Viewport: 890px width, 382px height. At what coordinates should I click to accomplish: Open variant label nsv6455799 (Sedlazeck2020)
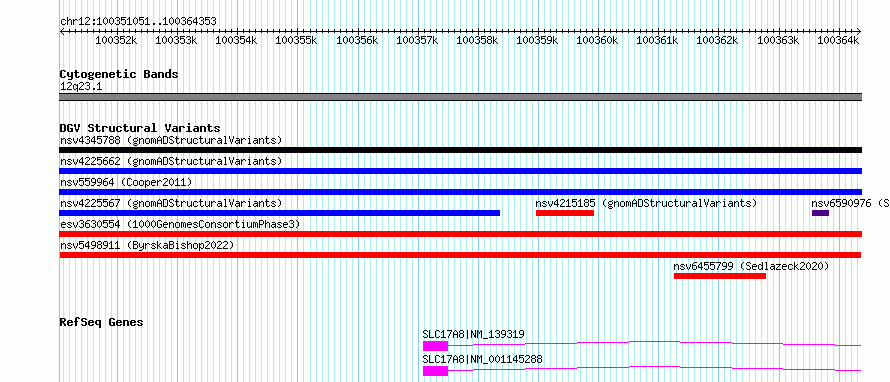pyautogui.click(x=752, y=266)
